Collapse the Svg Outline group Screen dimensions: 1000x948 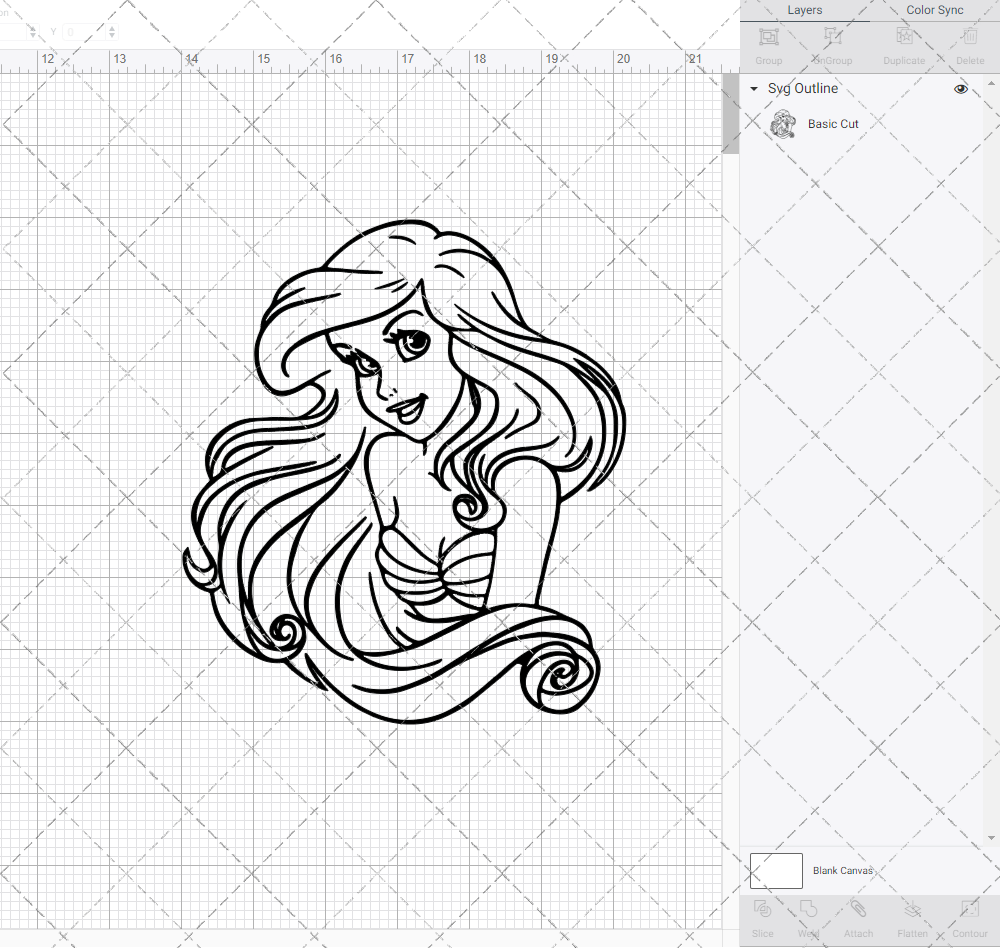[x=752, y=89]
